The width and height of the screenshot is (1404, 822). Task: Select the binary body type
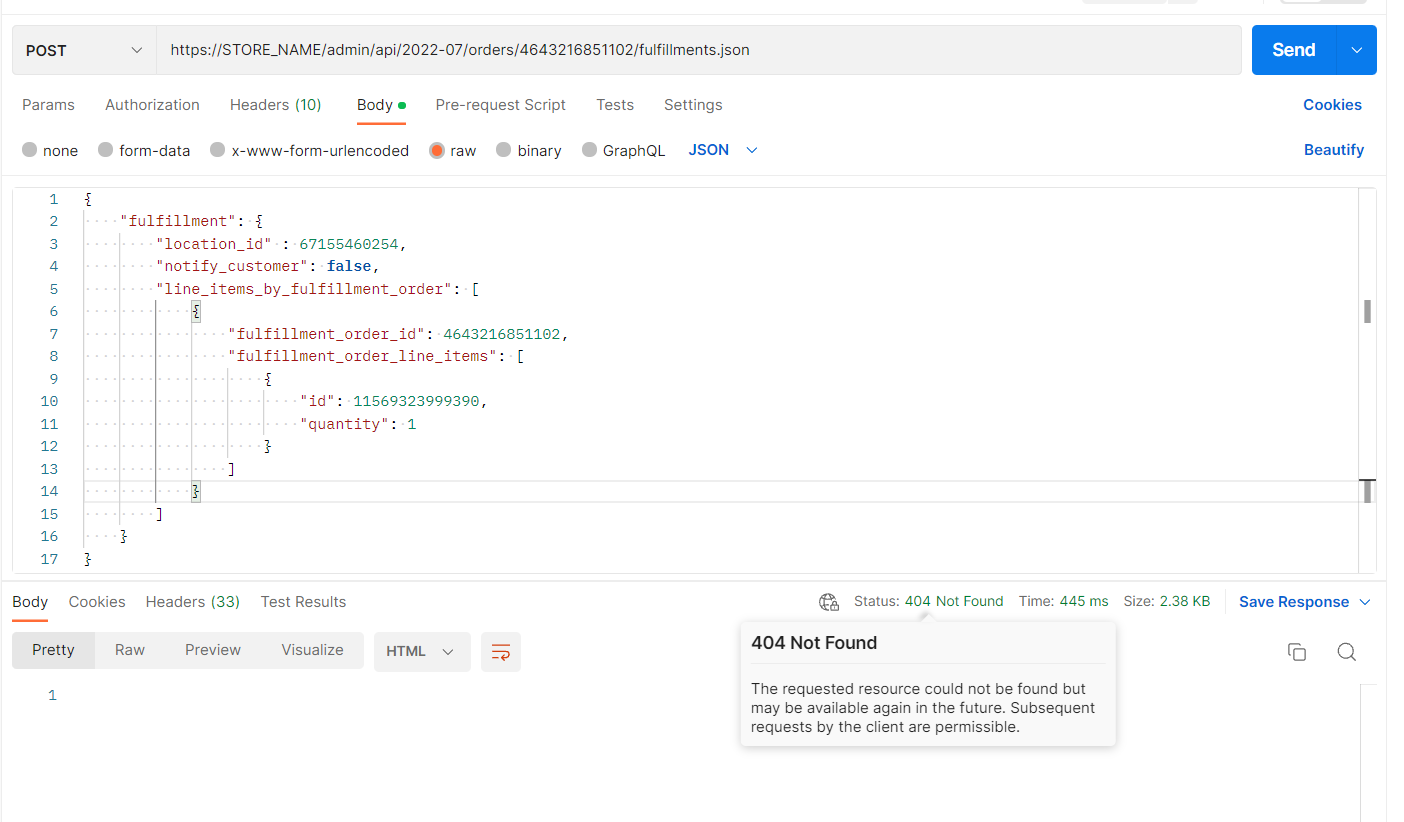(529, 150)
